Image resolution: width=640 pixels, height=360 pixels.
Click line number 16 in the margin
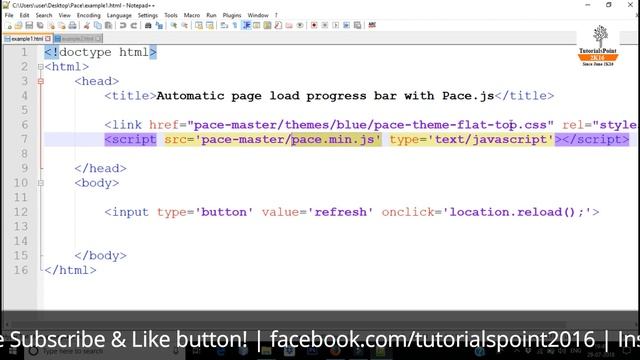[21, 270]
